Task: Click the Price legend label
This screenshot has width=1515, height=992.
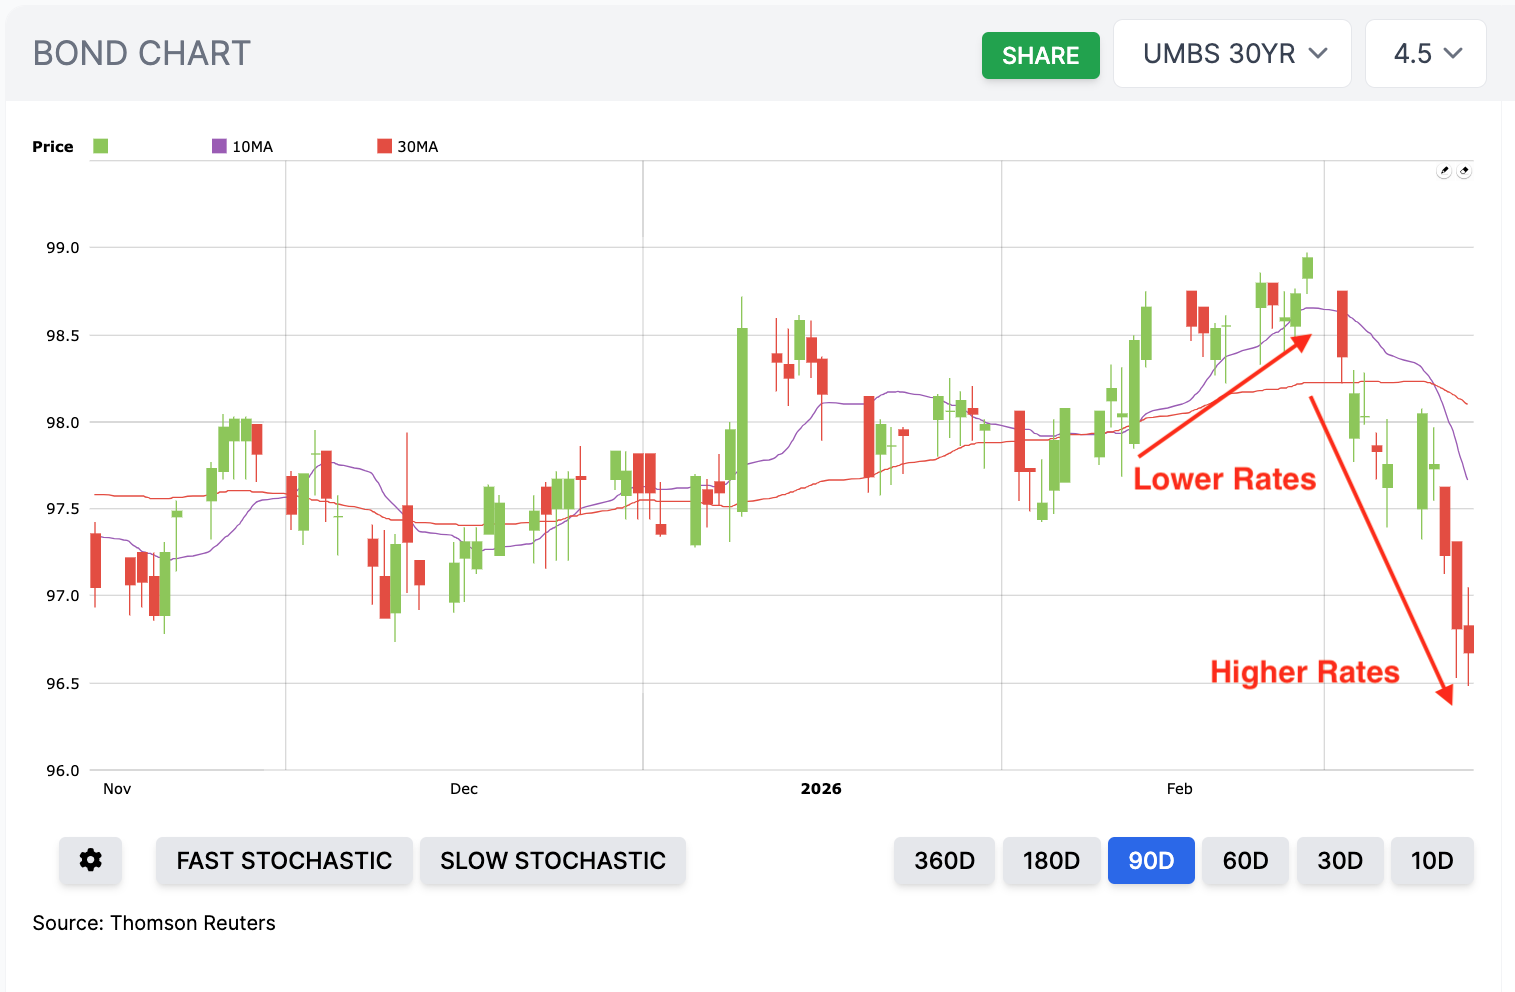Action: [53, 146]
